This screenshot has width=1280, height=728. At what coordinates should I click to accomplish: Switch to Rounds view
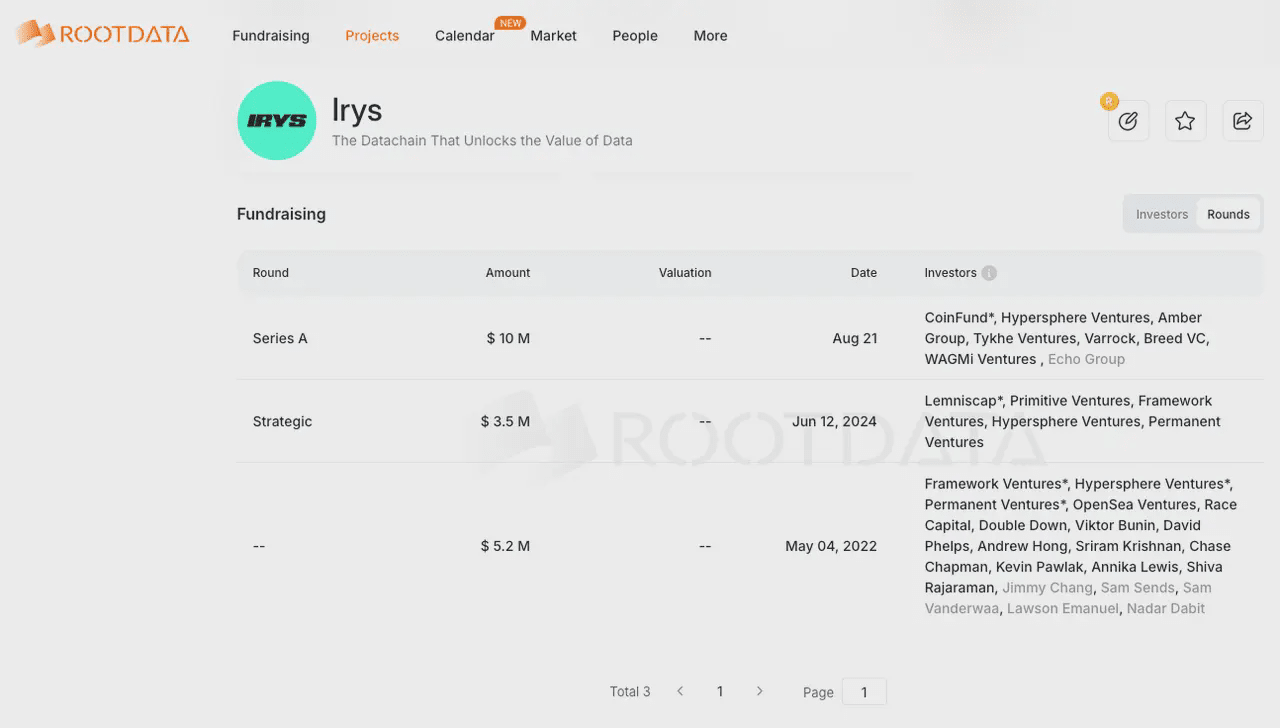(1228, 214)
